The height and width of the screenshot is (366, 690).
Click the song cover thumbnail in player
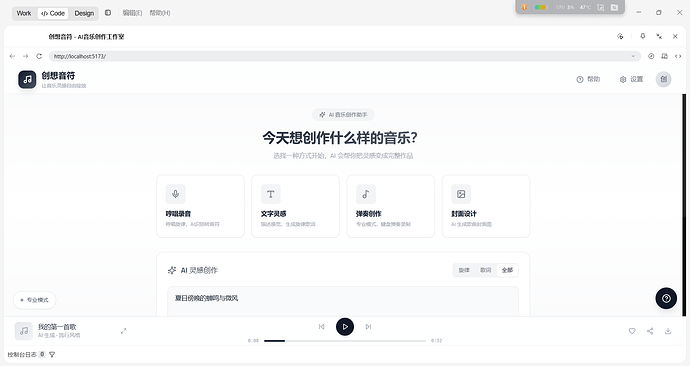click(24, 331)
